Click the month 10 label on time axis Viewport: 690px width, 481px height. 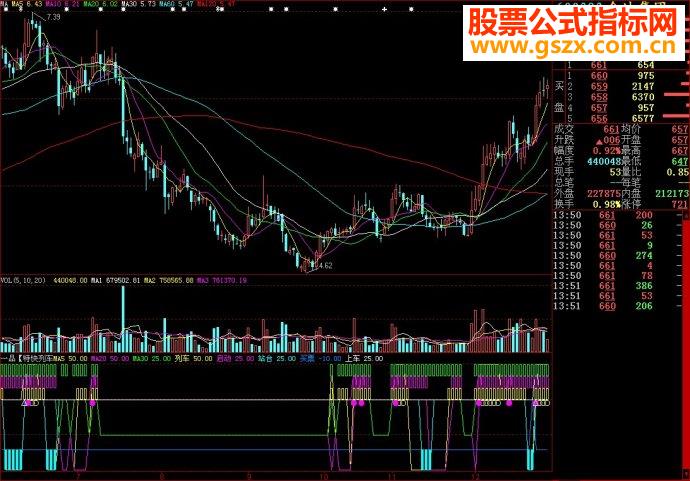tap(323, 476)
